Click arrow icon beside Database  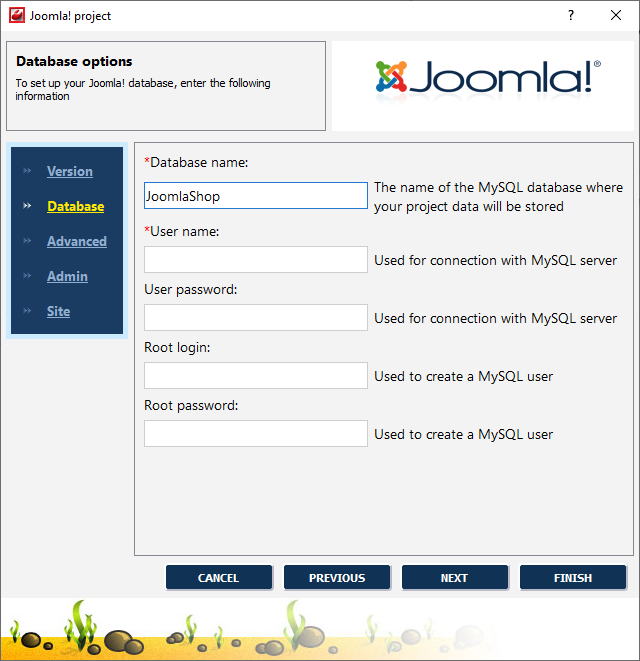pos(27,206)
